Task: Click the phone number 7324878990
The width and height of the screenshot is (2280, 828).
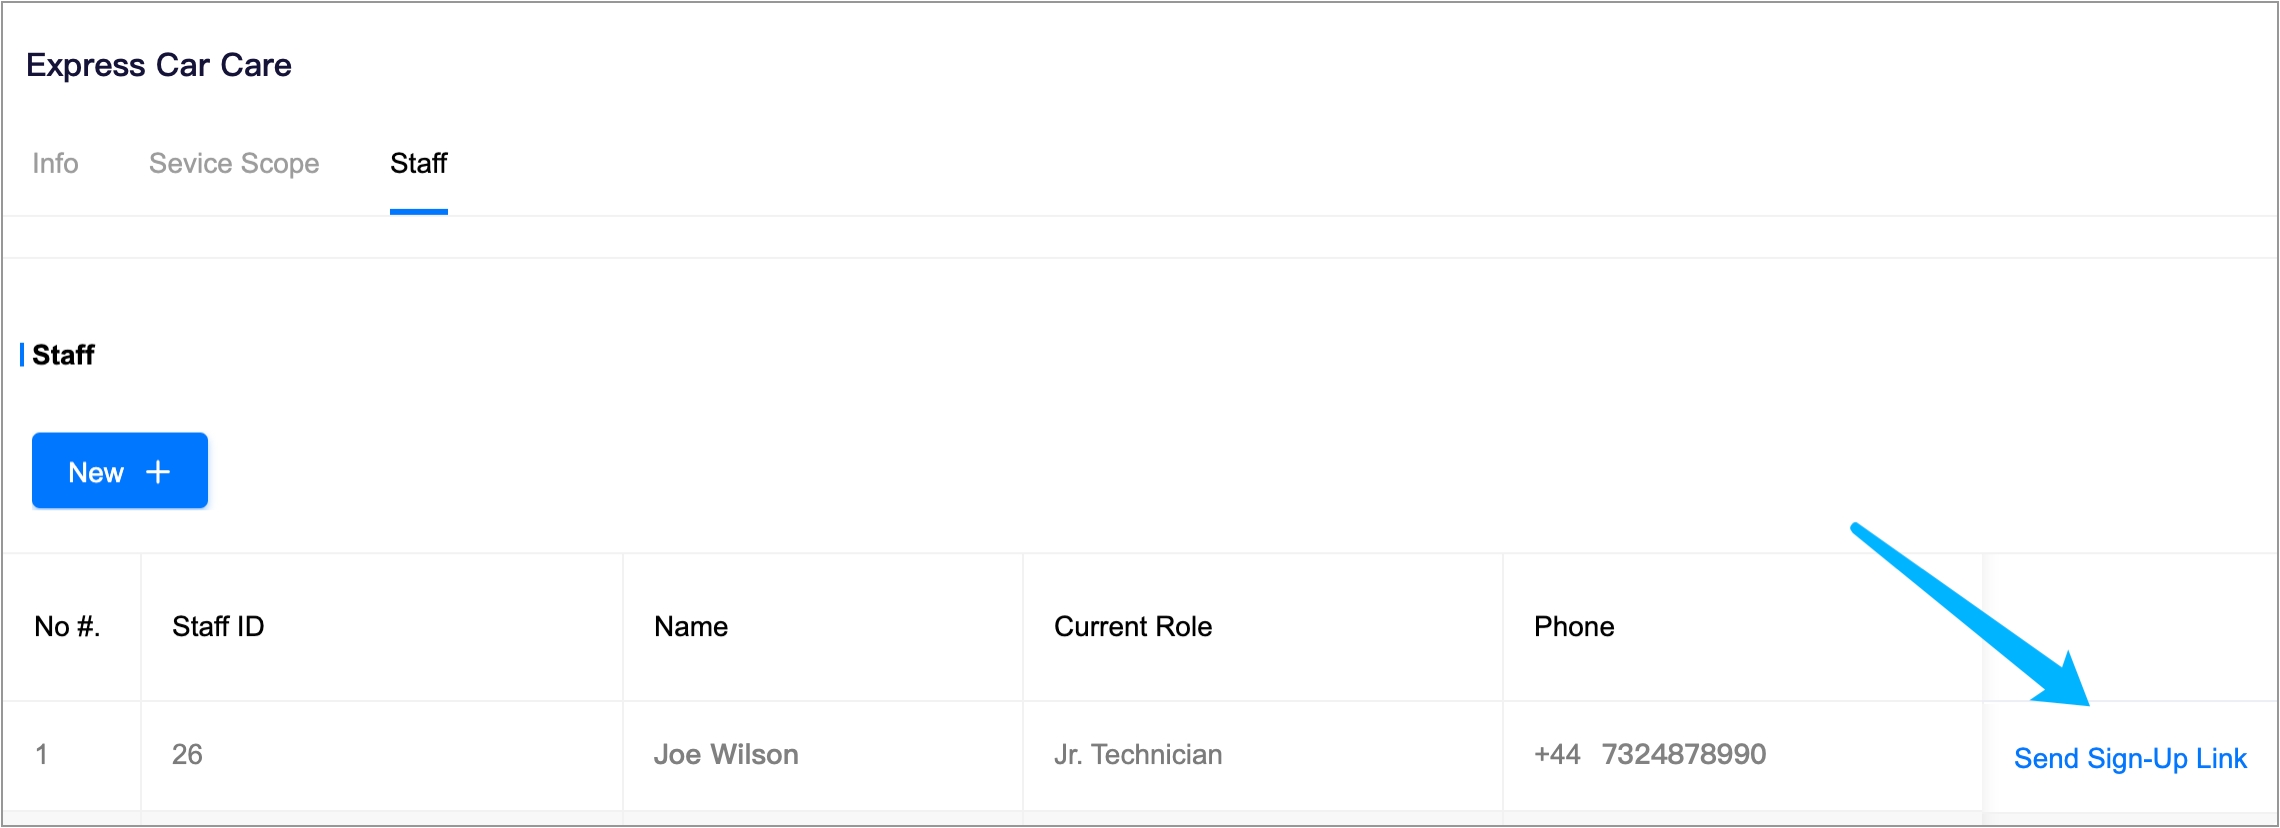Action: pos(1683,754)
